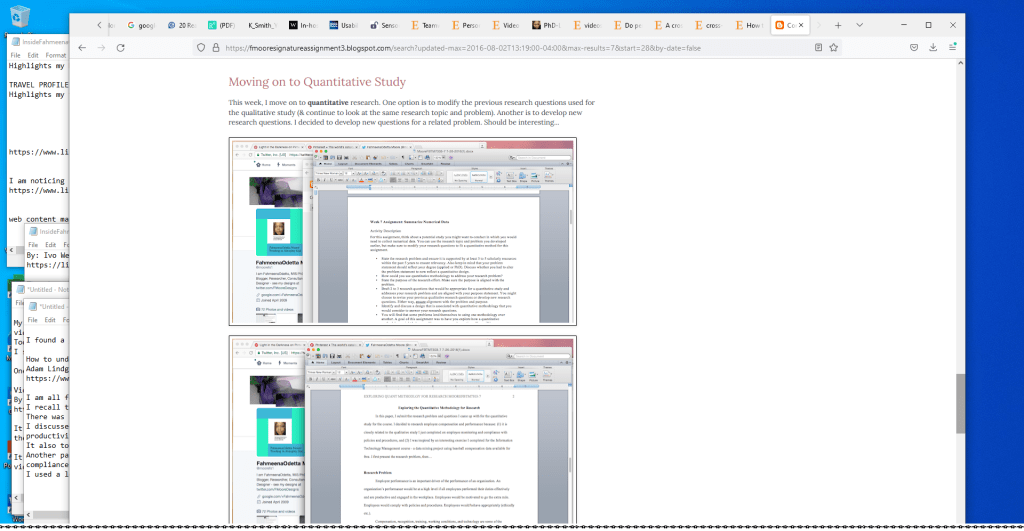
Task: Toggle reader view in address bar
Action: tap(819, 47)
